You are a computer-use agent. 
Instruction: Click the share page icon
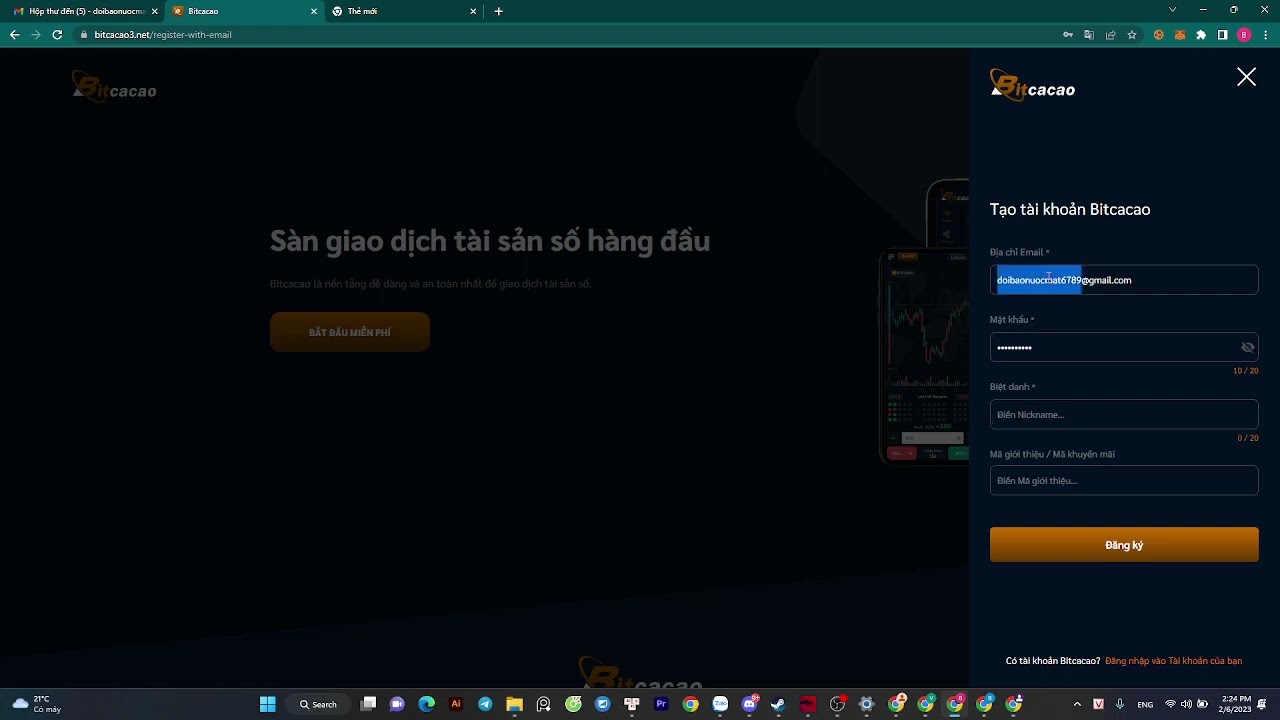pos(1110,34)
